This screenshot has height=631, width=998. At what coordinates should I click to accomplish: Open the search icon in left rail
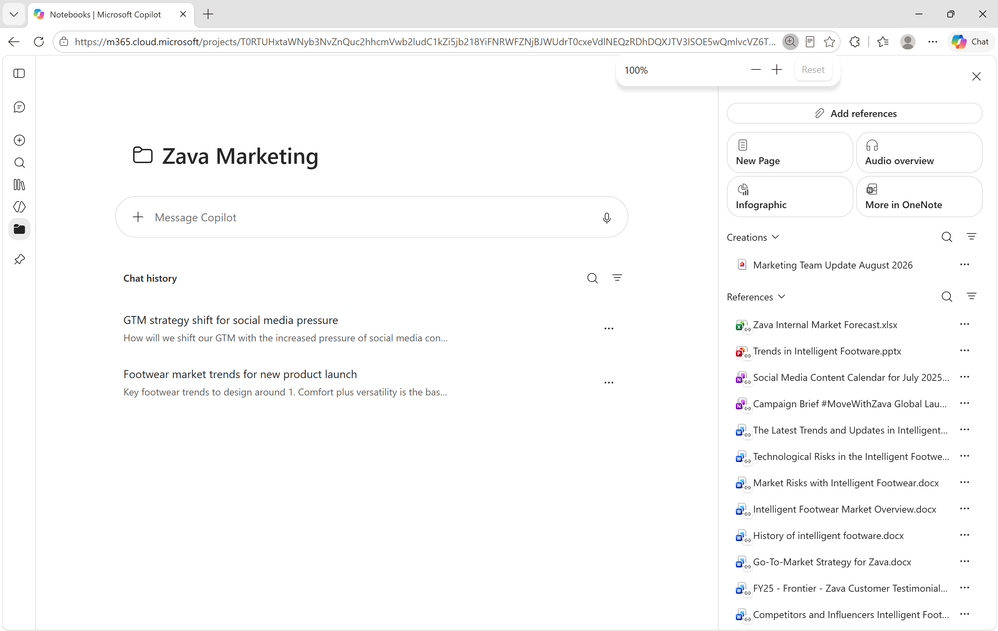tap(19, 162)
